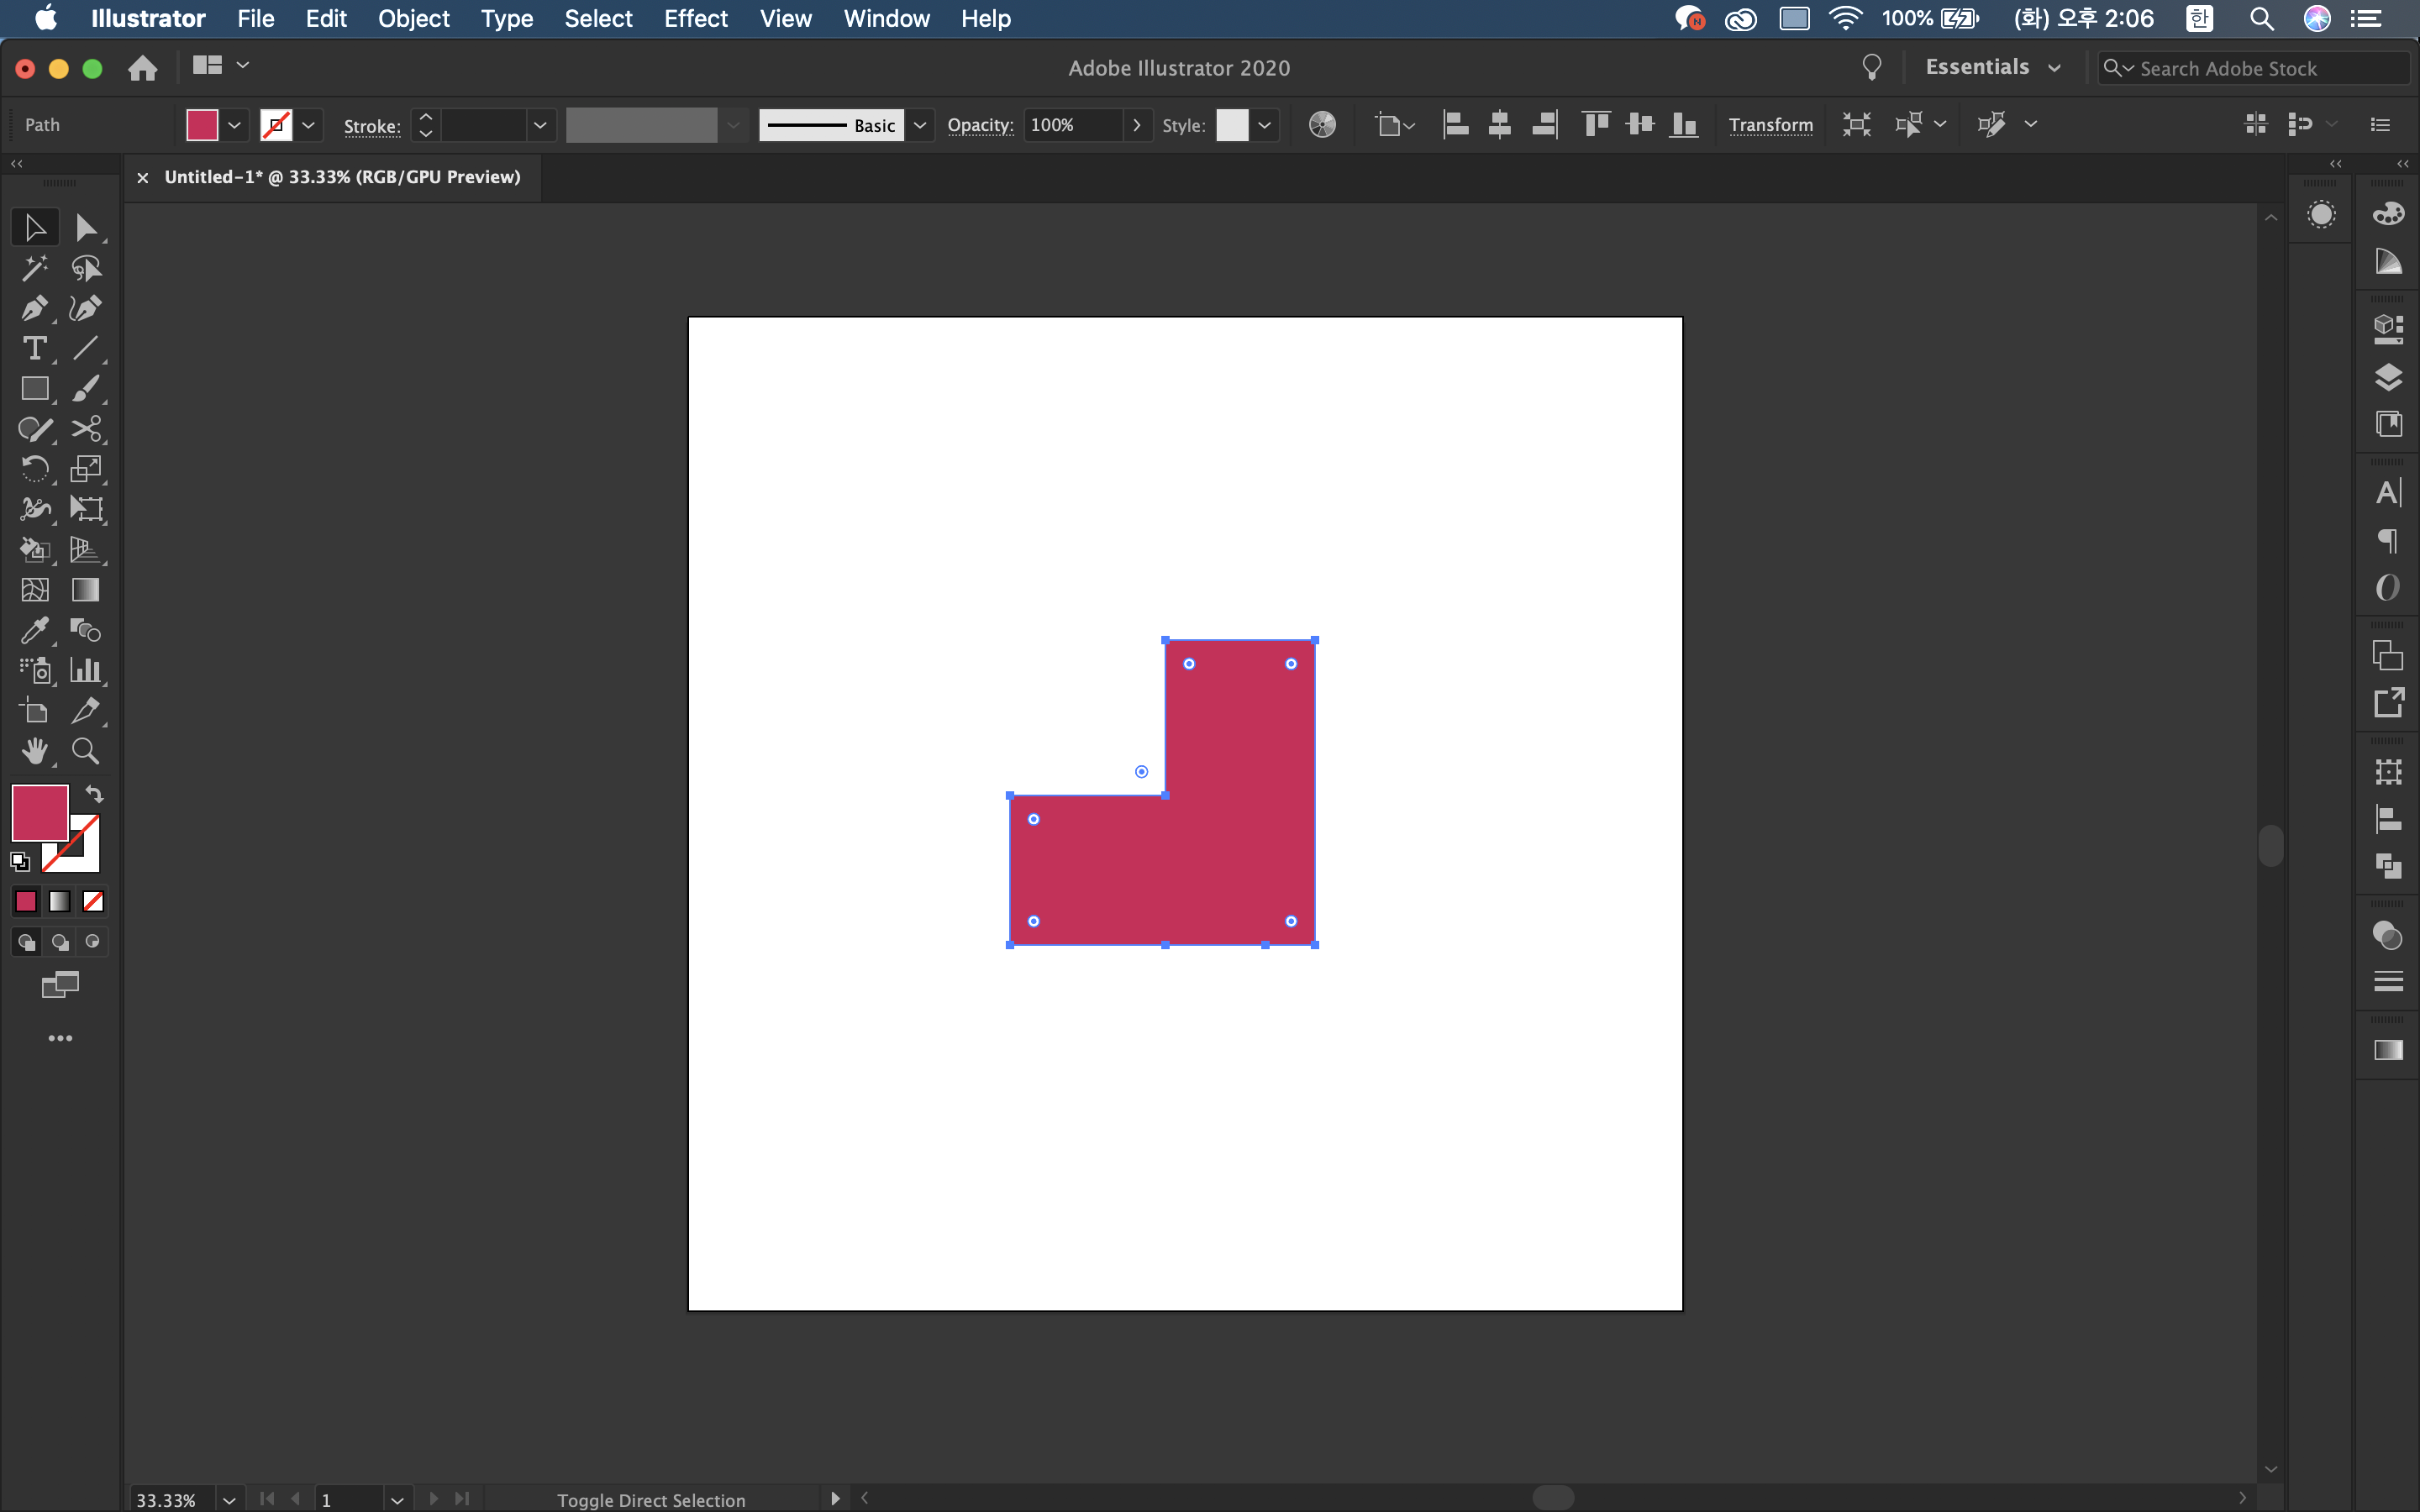
Task: Open the Effect menu
Action: pyautogui.click(x=695, y=18)
